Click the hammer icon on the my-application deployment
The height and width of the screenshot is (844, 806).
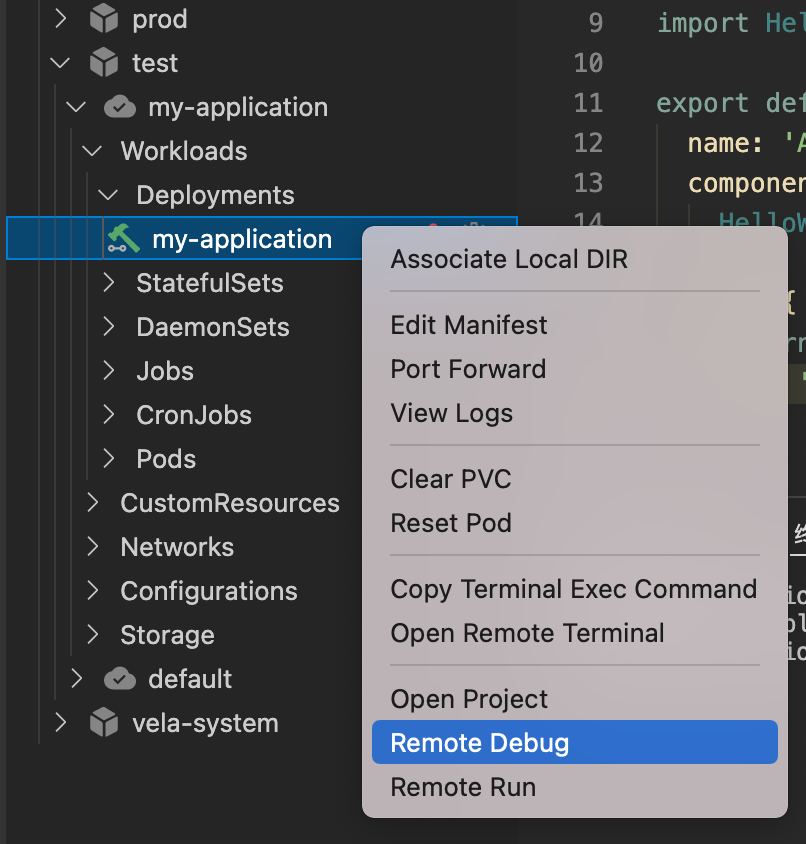[x=123, y=238]
